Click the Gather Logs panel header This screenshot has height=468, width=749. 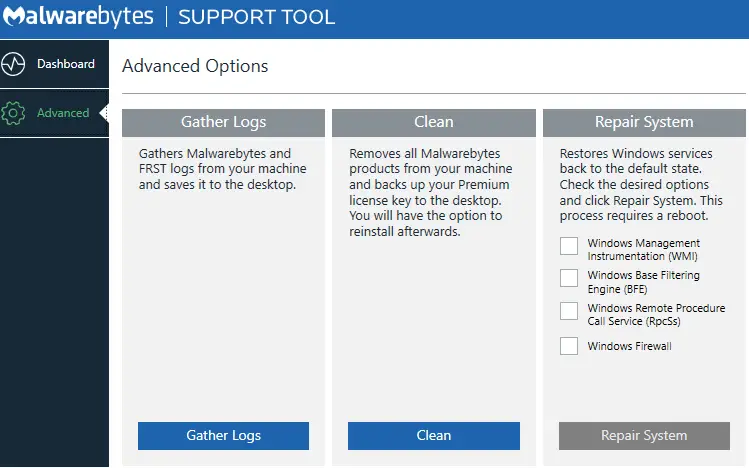(224, 123)
